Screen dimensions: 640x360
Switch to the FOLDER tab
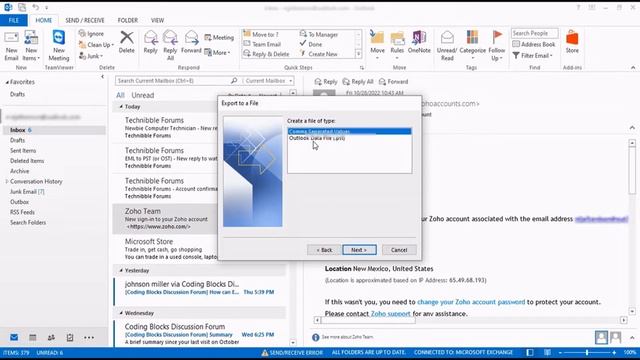(x=128, y=20)
